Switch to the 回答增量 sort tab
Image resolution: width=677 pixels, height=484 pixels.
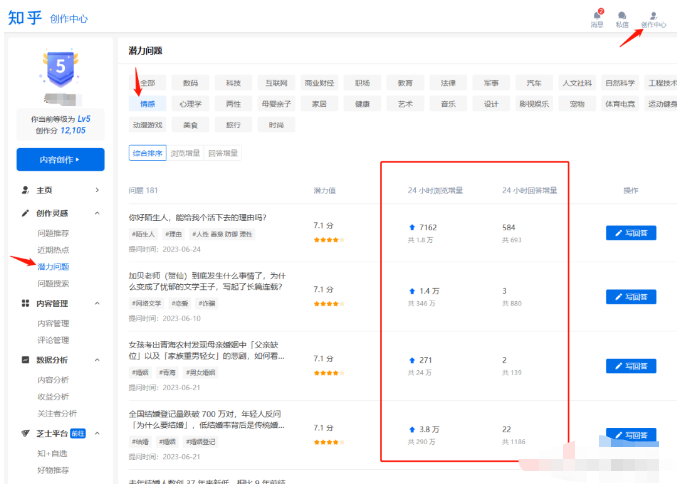[x=223, y=153]
